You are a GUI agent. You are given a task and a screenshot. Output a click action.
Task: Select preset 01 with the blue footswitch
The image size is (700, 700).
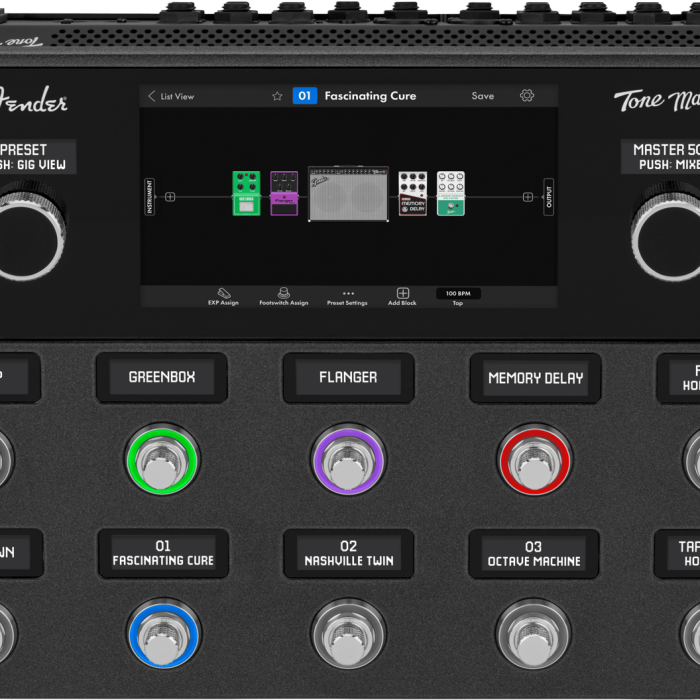coord(164,634)
